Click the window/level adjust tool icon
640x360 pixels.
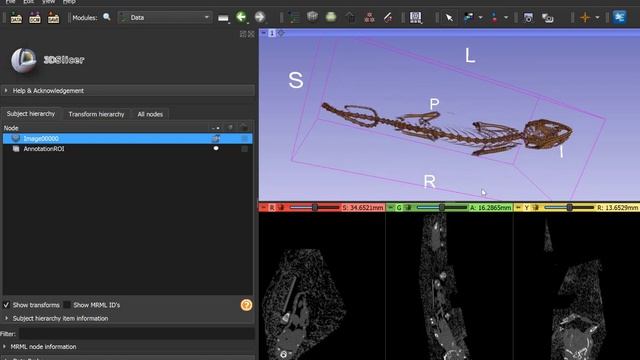(x=469, y=18)
